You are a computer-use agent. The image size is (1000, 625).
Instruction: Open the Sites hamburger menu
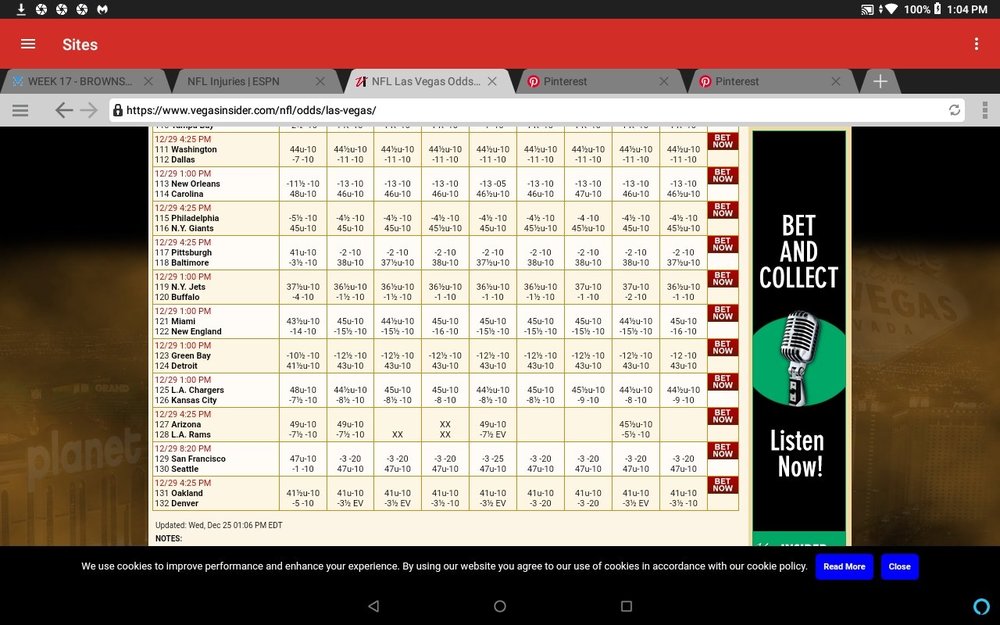click(28, 44)
